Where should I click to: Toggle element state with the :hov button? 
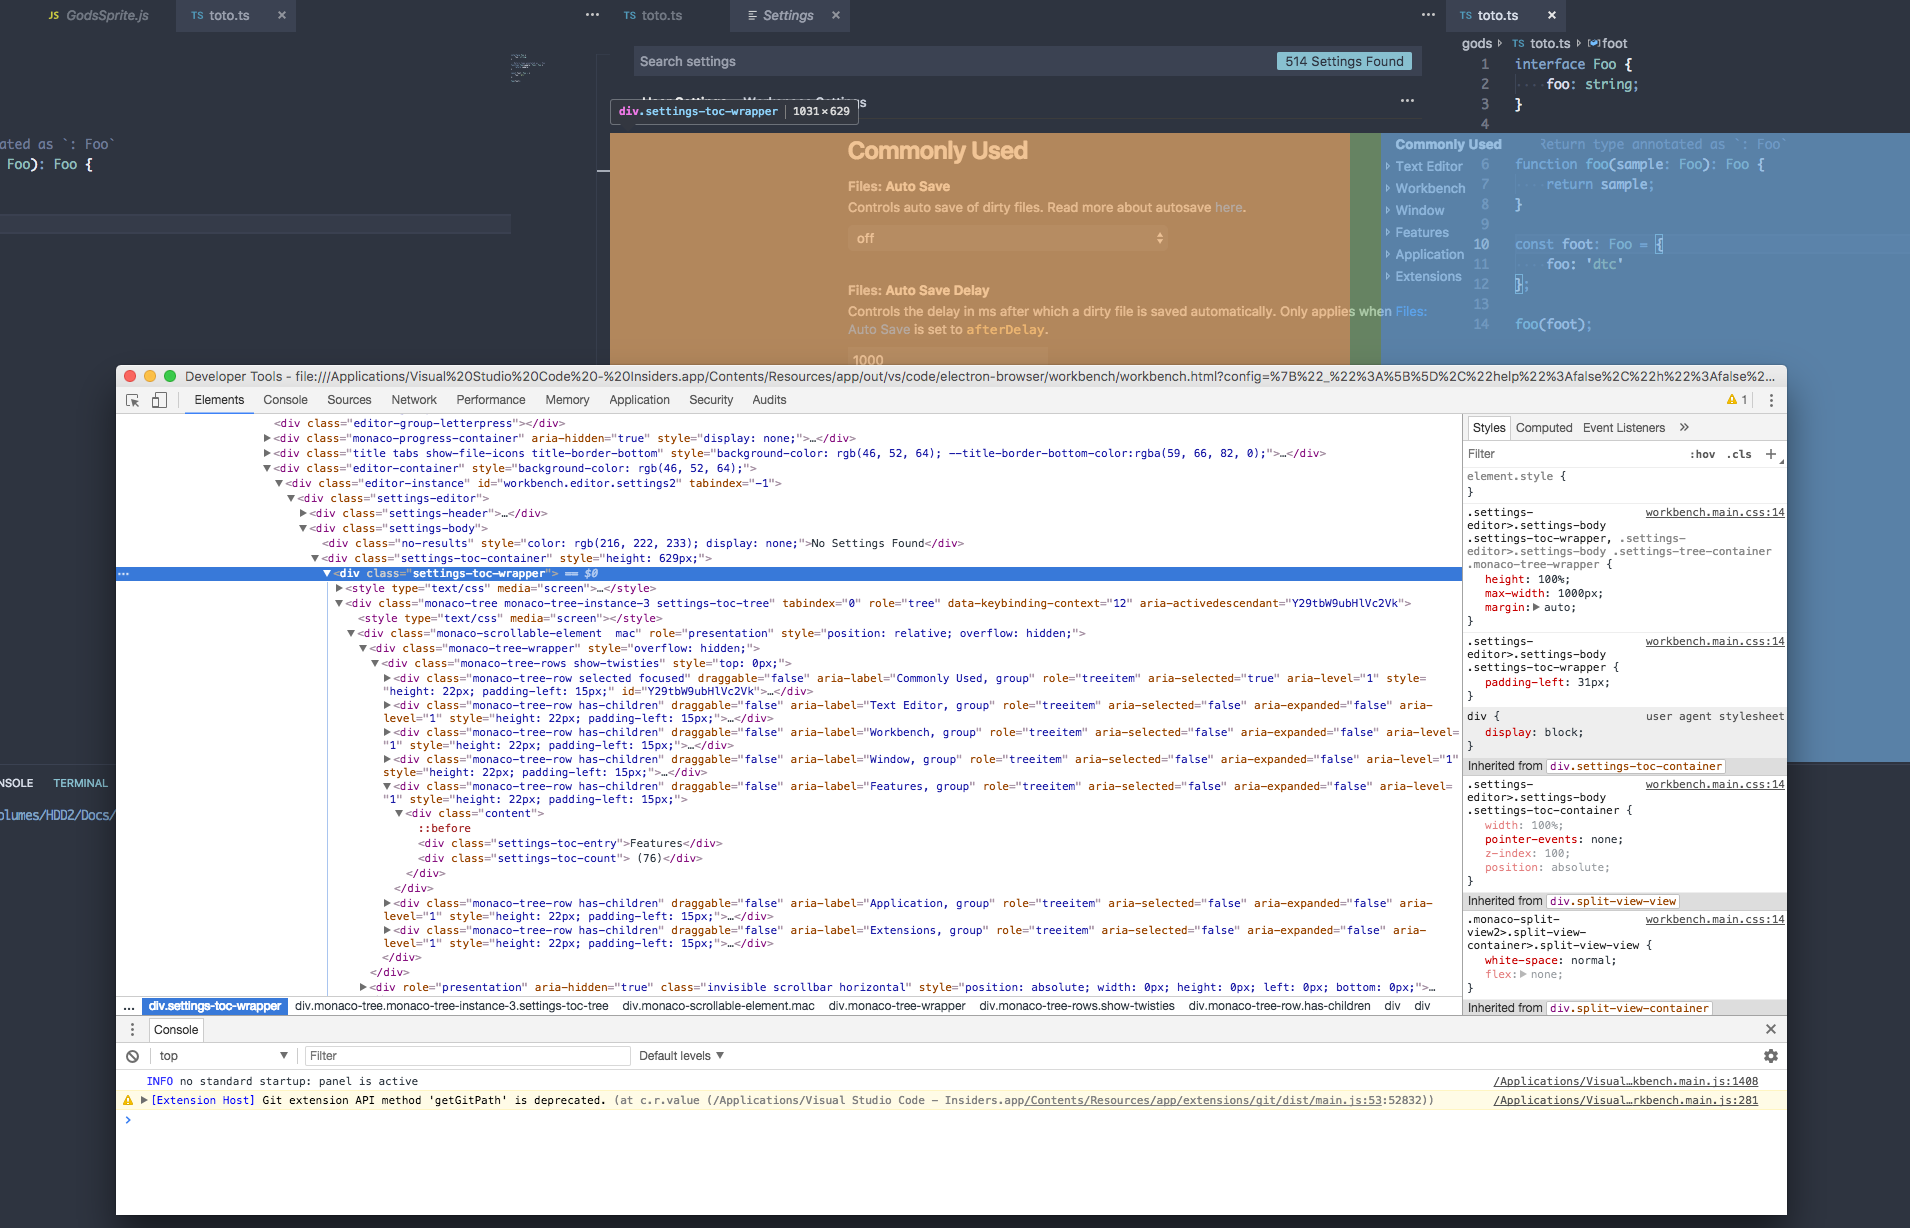click(1702, 454)
